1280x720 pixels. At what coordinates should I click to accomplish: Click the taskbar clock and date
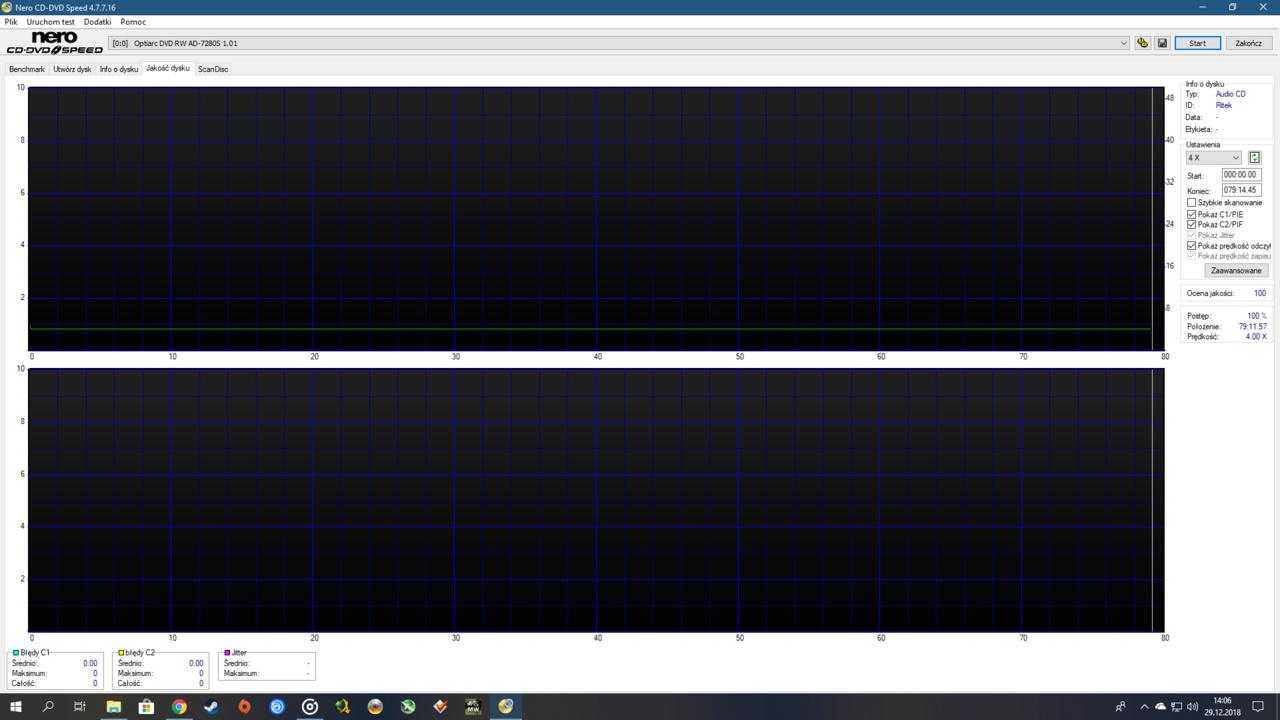point(1222,706)
